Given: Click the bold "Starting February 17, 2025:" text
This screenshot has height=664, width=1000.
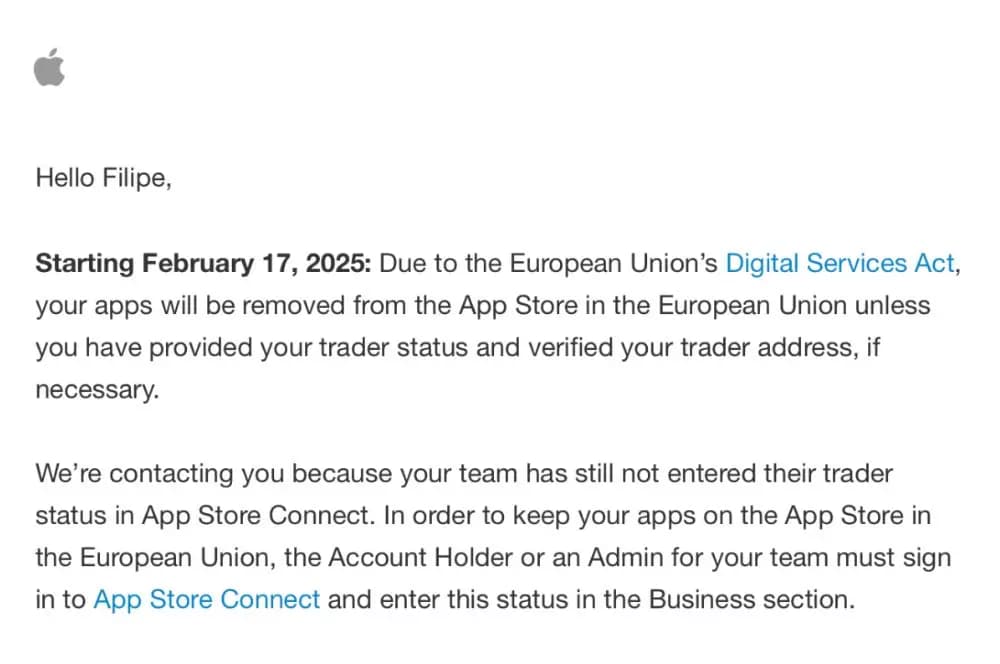Looking at the screenshot, I should point(203,264).
